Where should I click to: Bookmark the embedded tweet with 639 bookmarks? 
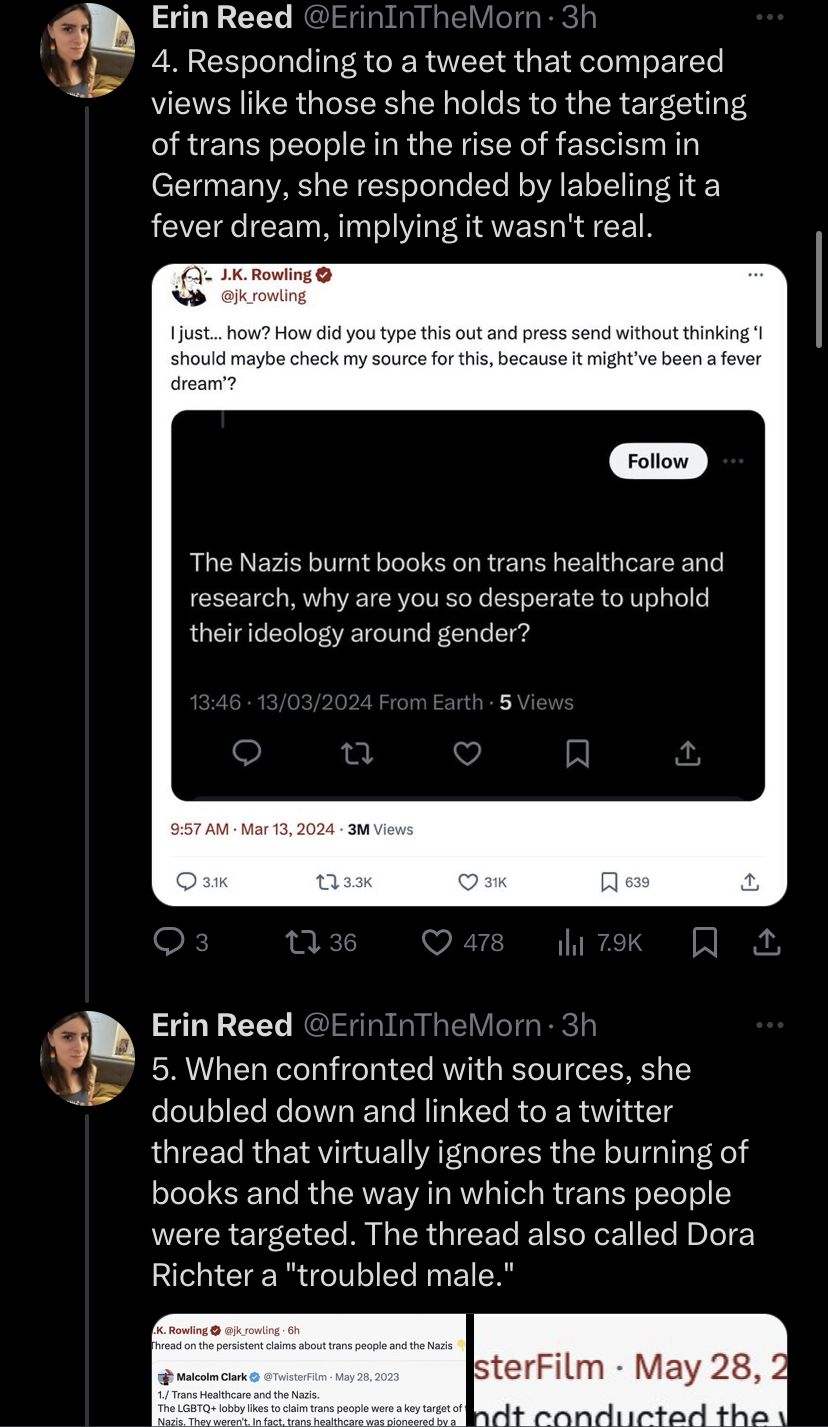point(609,882)
